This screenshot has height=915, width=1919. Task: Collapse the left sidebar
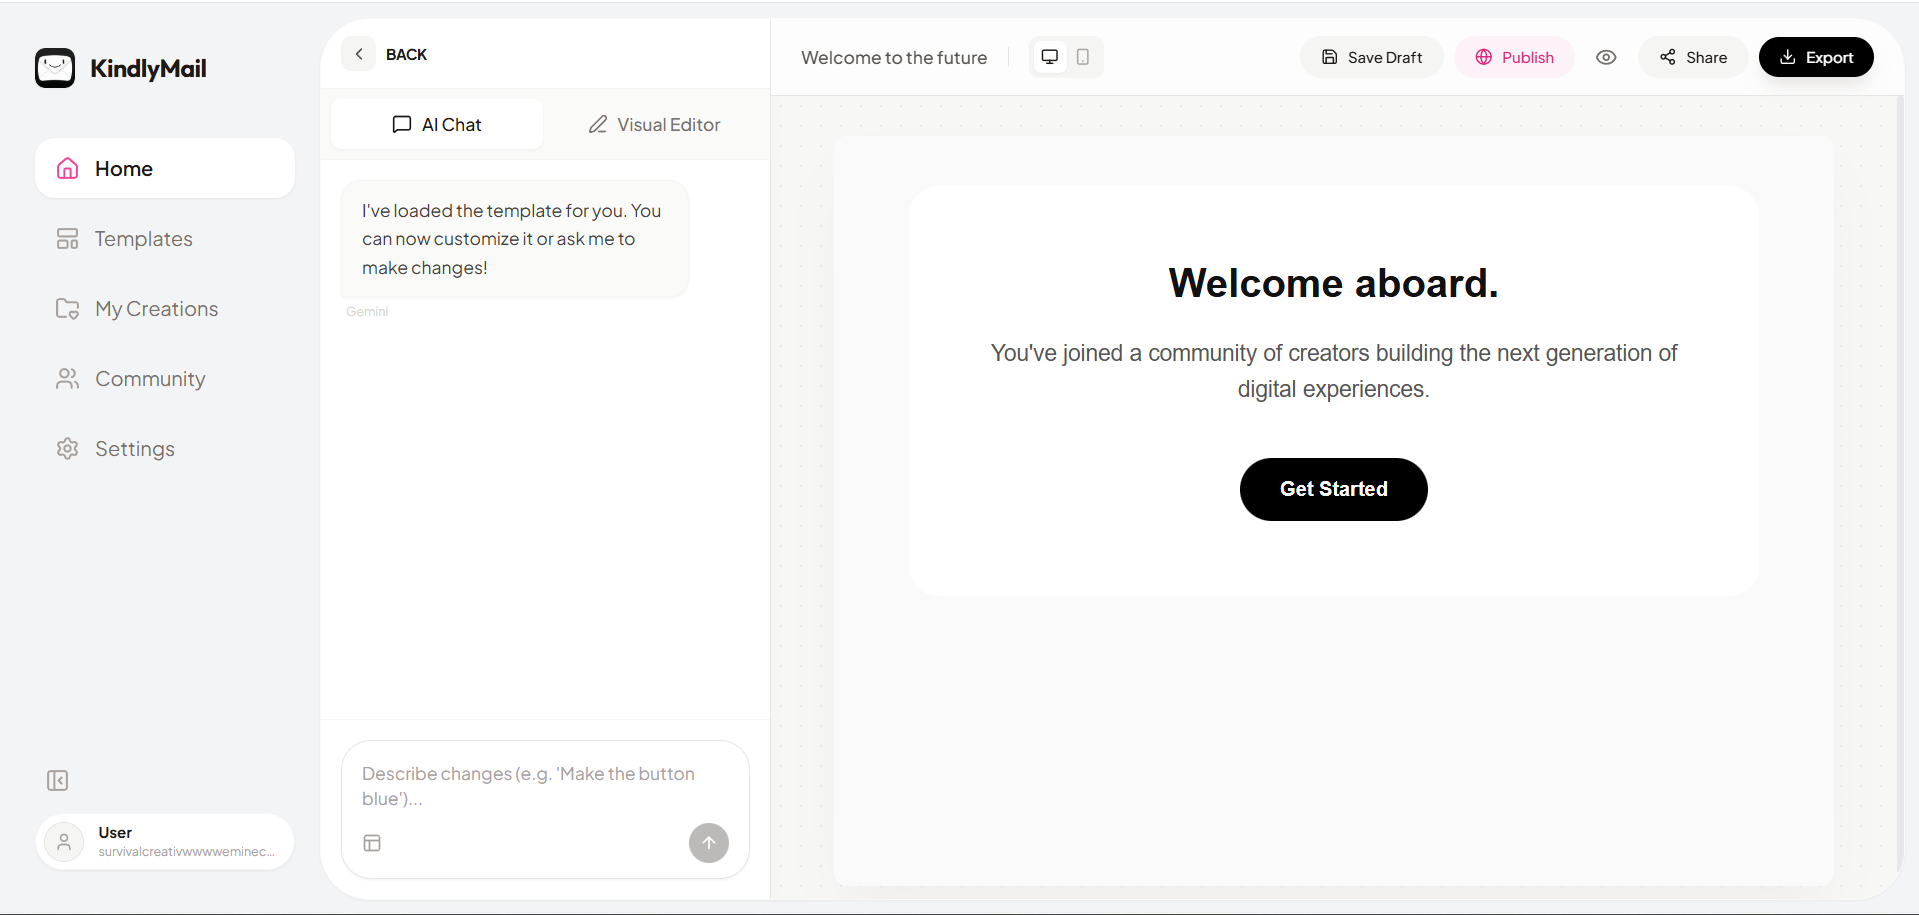57,780
